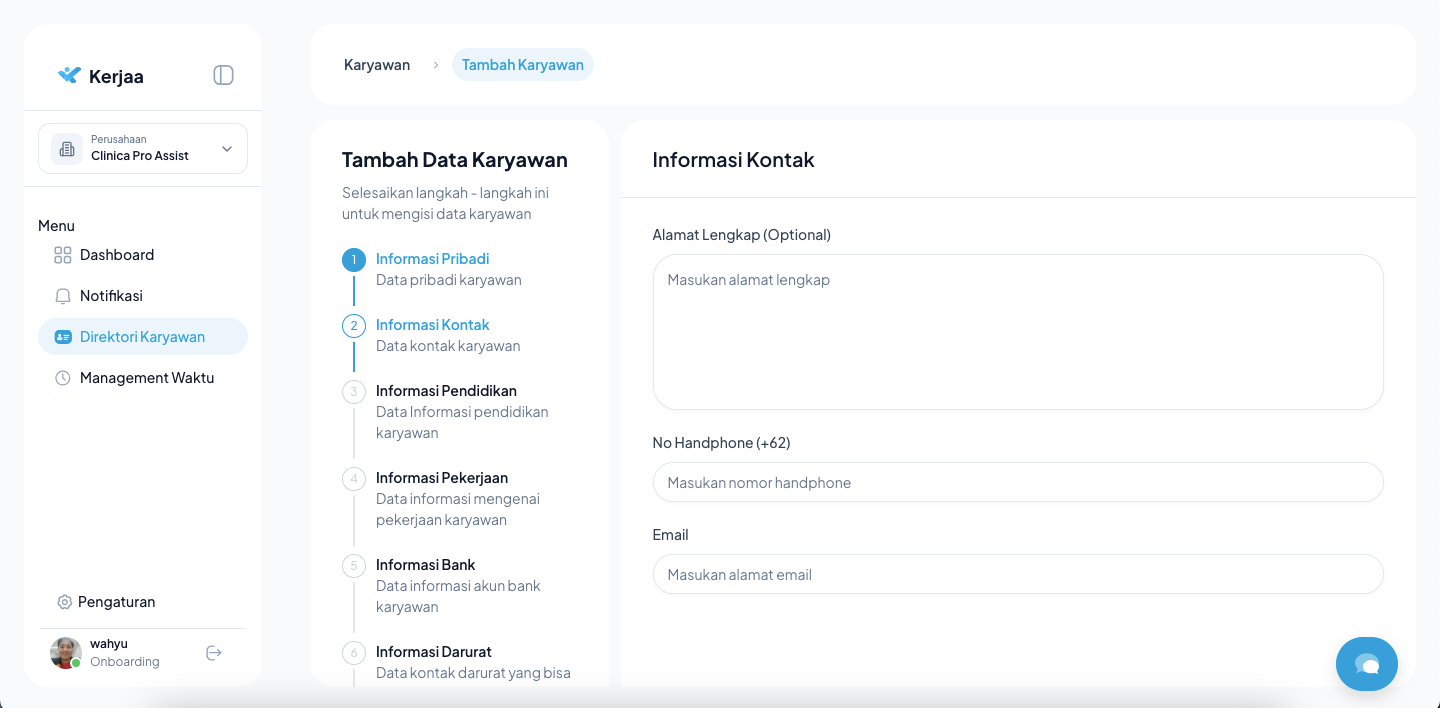1440x708 pixels.
Task: Open Direktori Karyawan menu item
Action: tap(142, 337)
